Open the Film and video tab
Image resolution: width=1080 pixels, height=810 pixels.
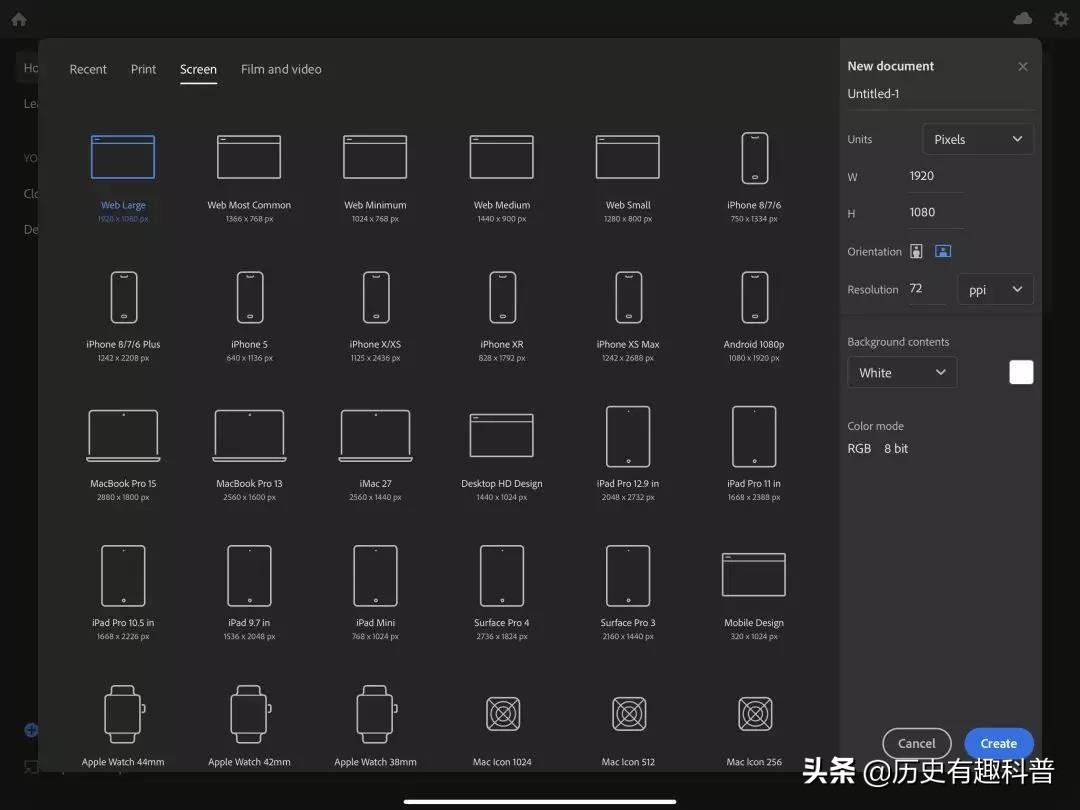pos(281,69)
